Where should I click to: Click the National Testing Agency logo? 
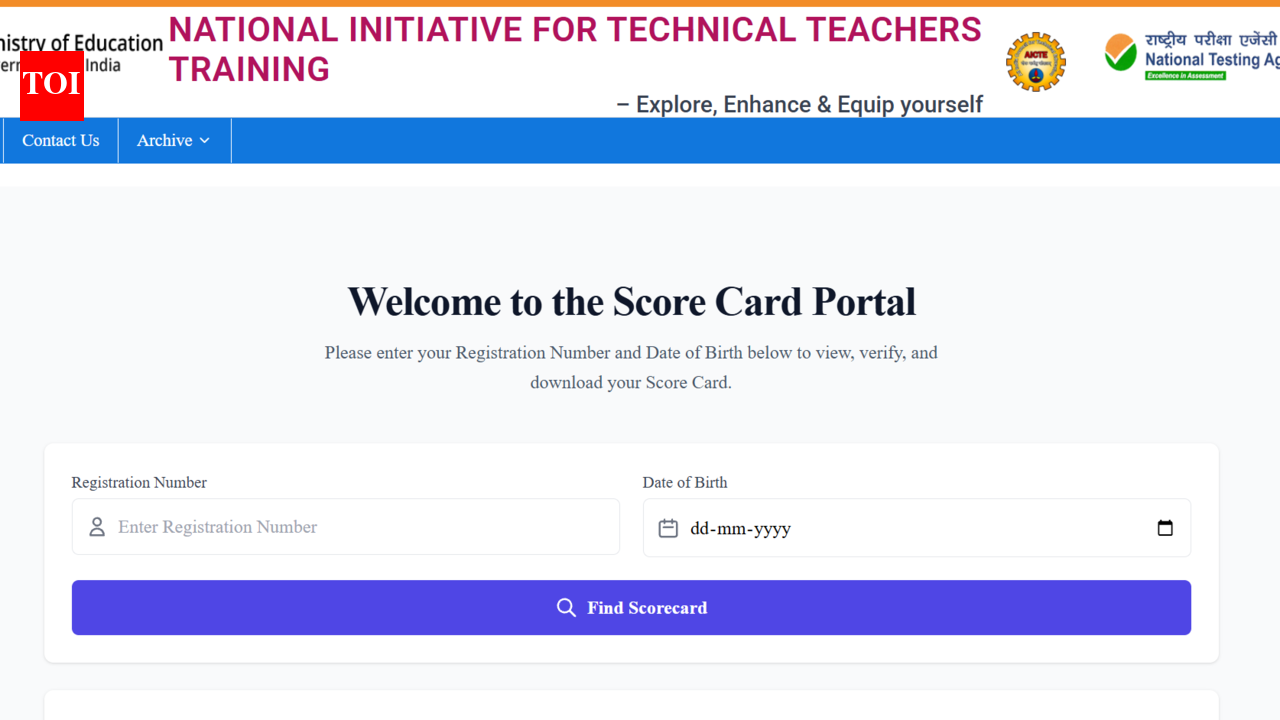click(x=1192, y=56)
